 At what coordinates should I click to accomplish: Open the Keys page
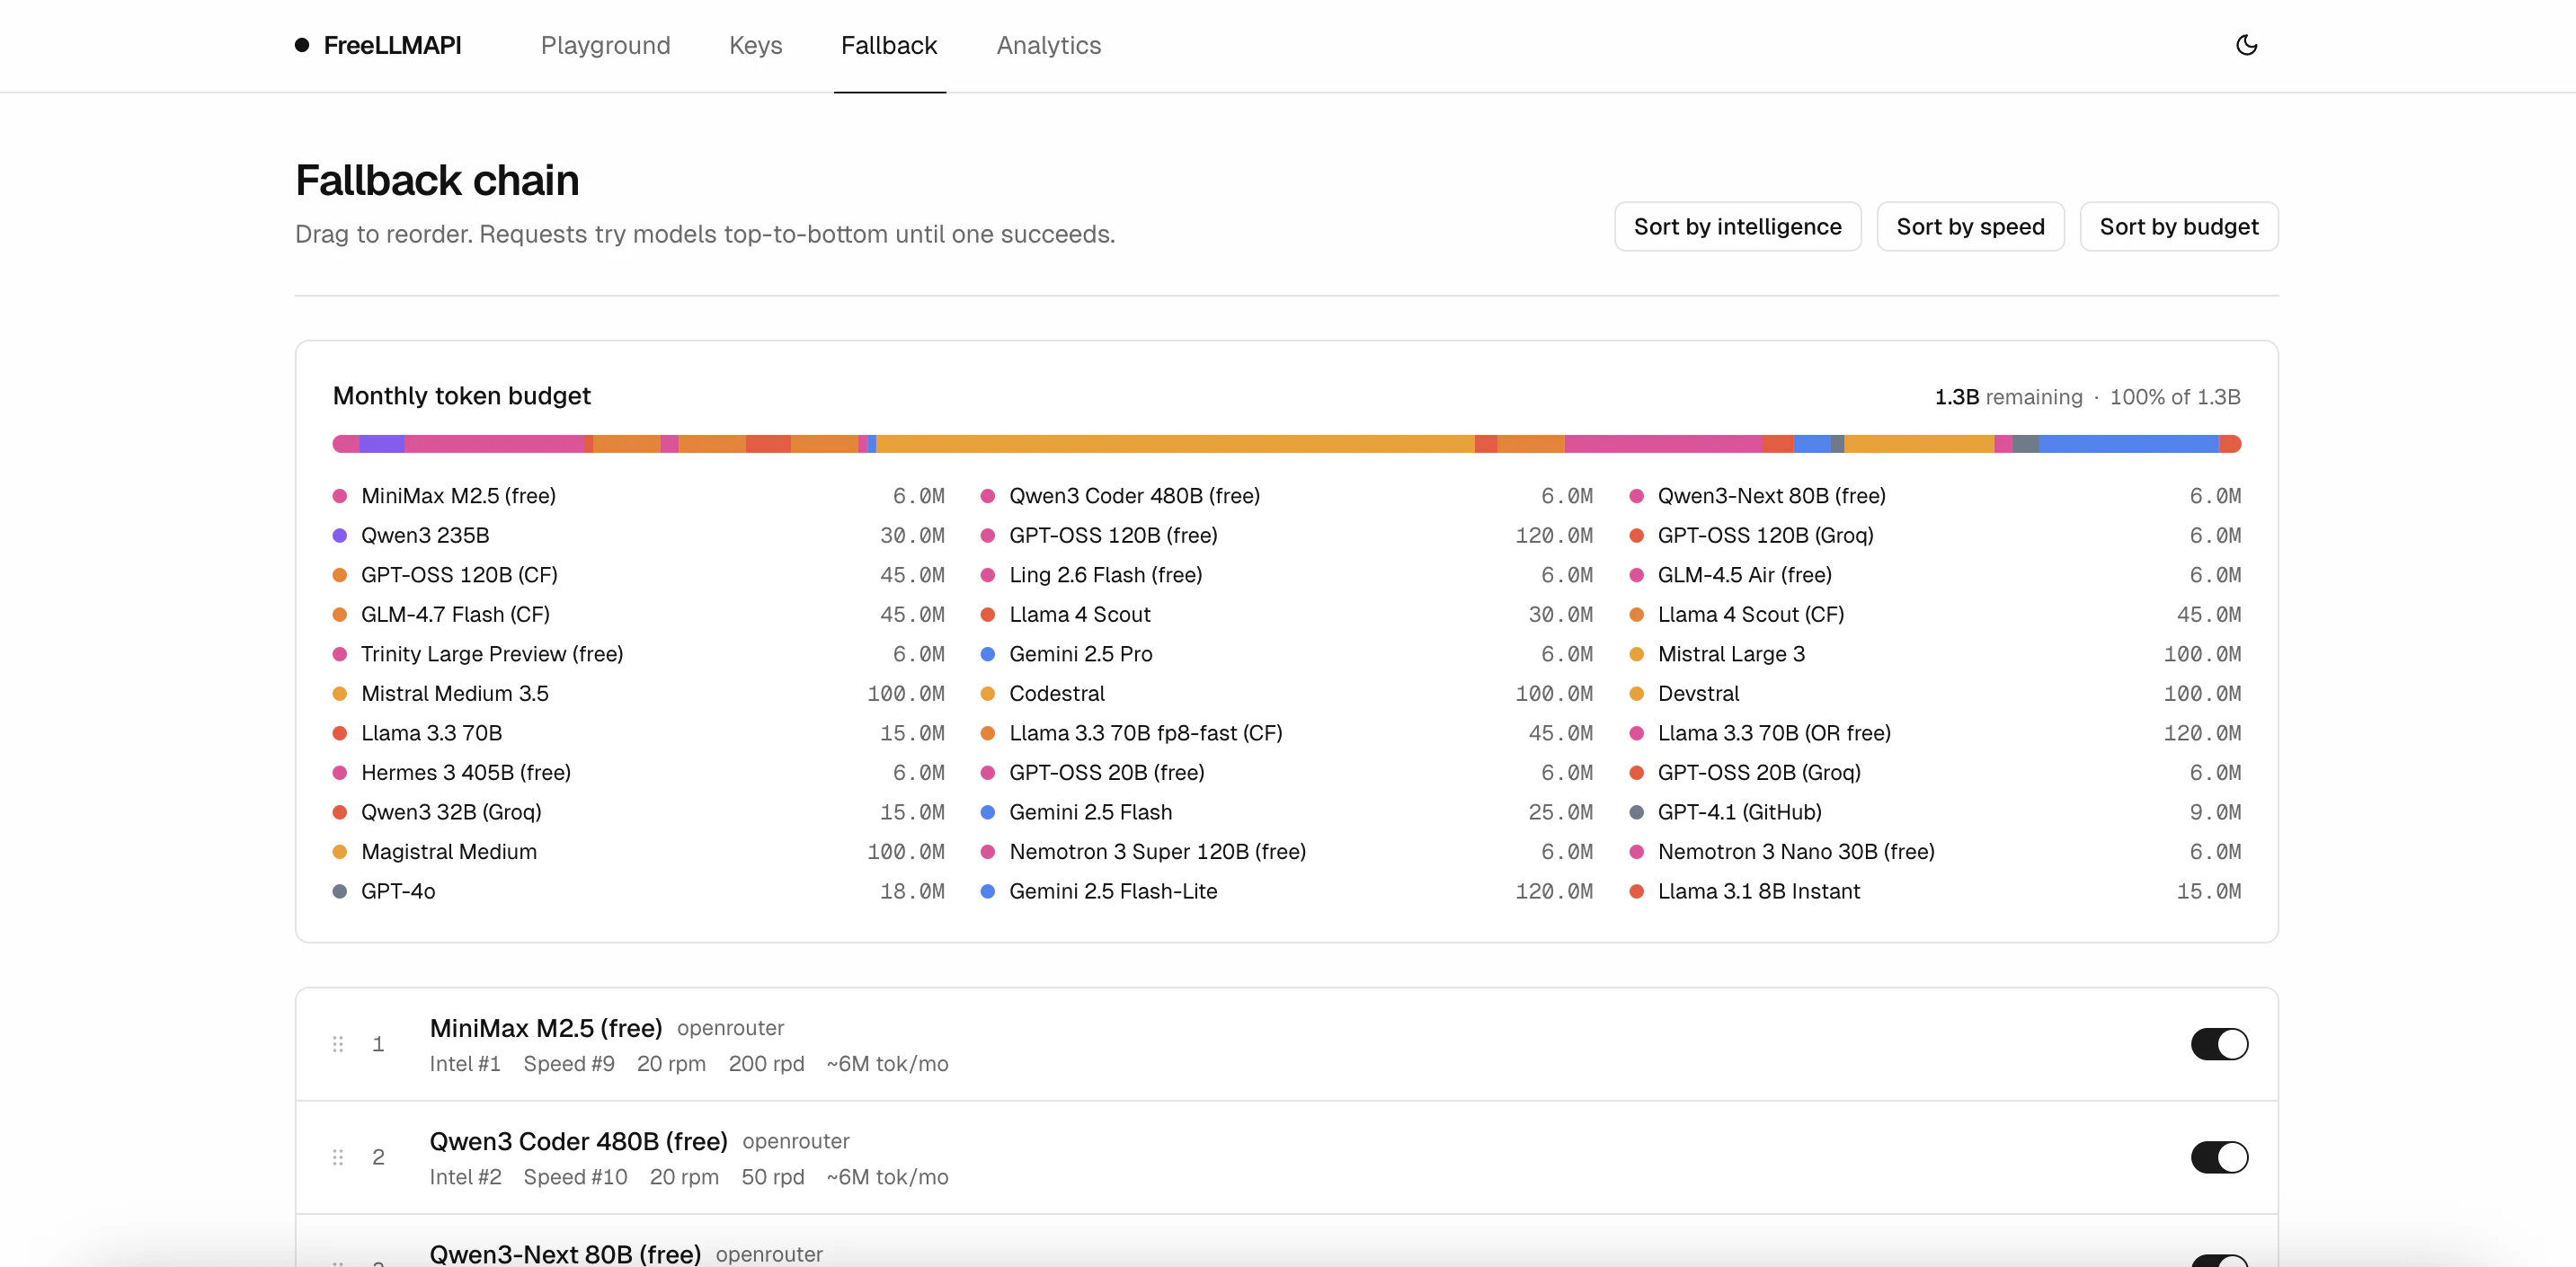pyautogui.click(x=755, y=45)
